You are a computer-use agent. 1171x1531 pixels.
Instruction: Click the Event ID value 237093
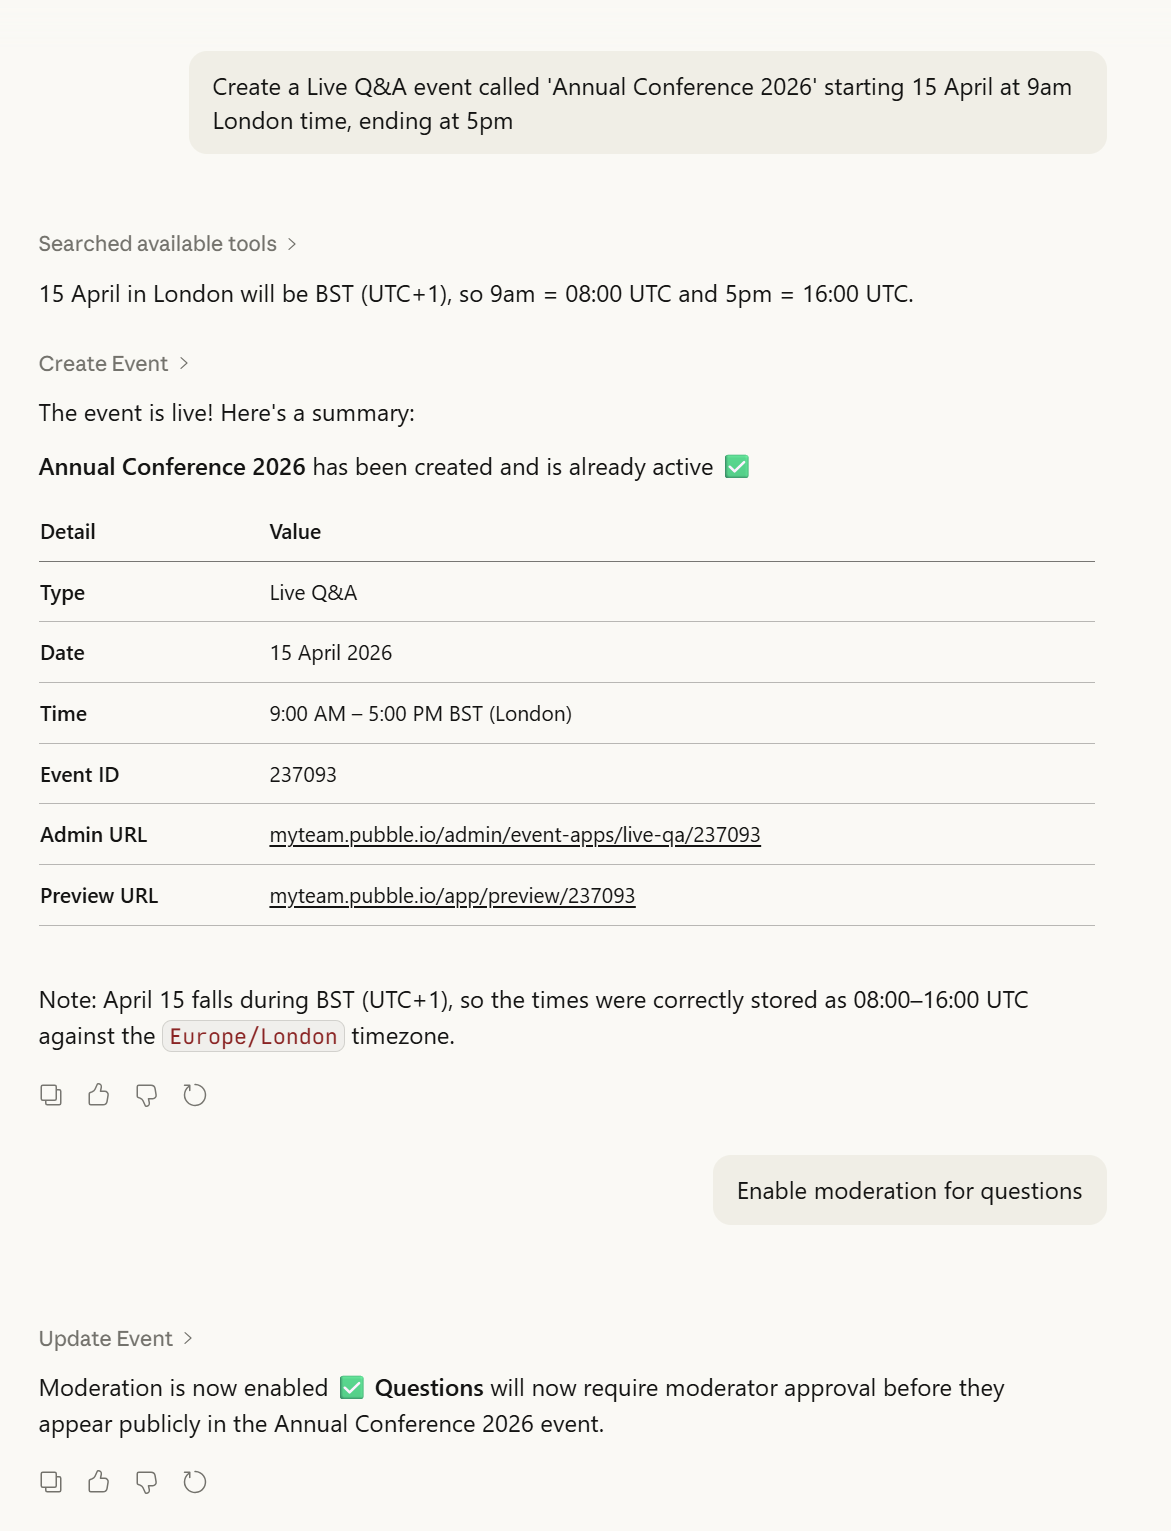coord(303,775)
